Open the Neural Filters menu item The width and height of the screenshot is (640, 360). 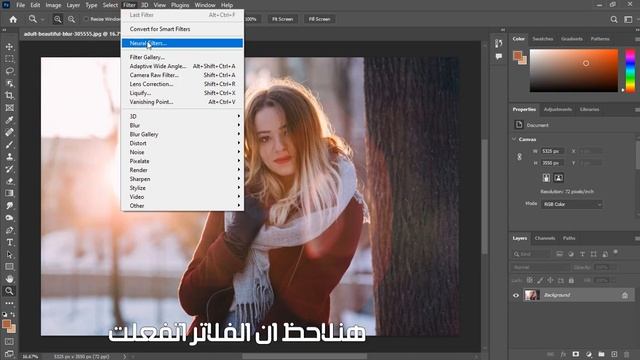182,43
